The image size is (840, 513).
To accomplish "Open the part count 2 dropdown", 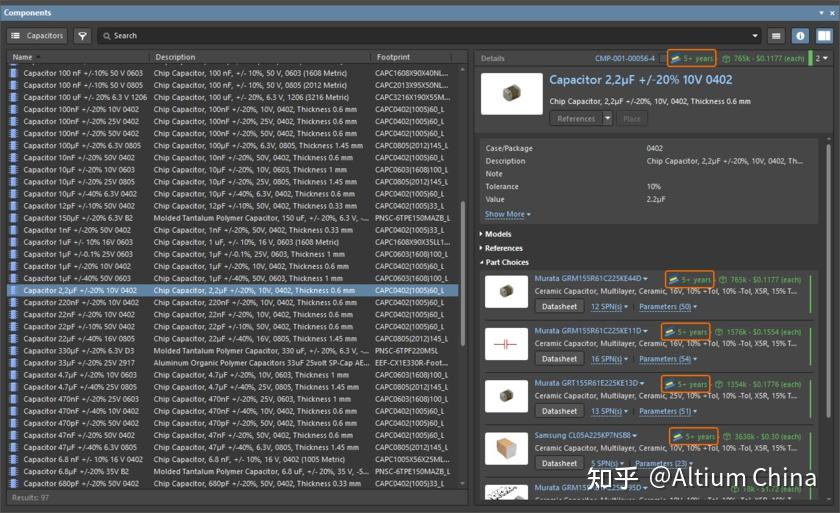I will click(x=822, y=58).
